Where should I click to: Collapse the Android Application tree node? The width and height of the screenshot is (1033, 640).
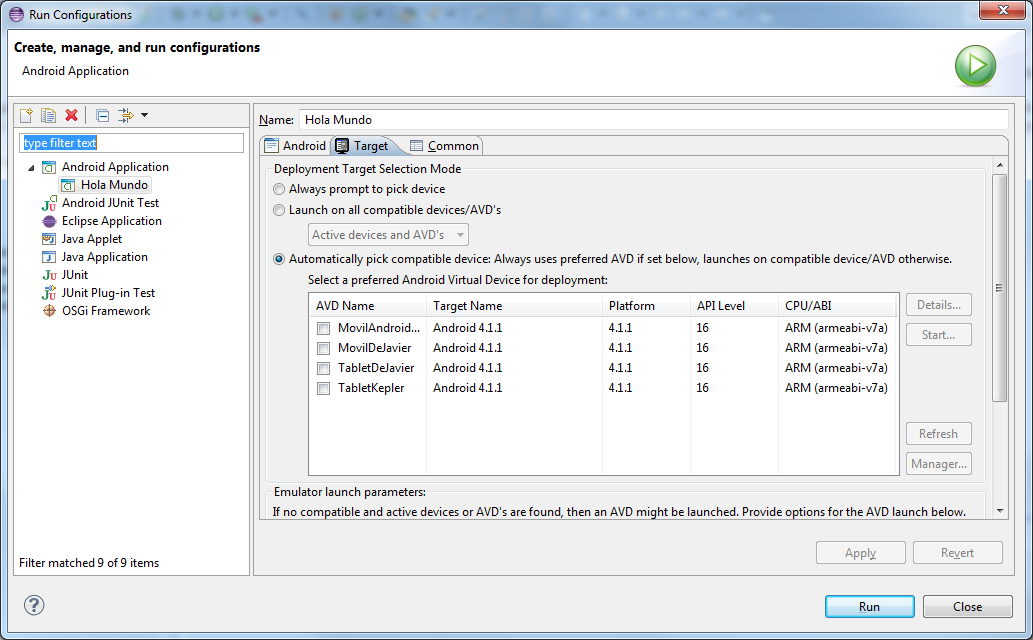pos(31,167)
